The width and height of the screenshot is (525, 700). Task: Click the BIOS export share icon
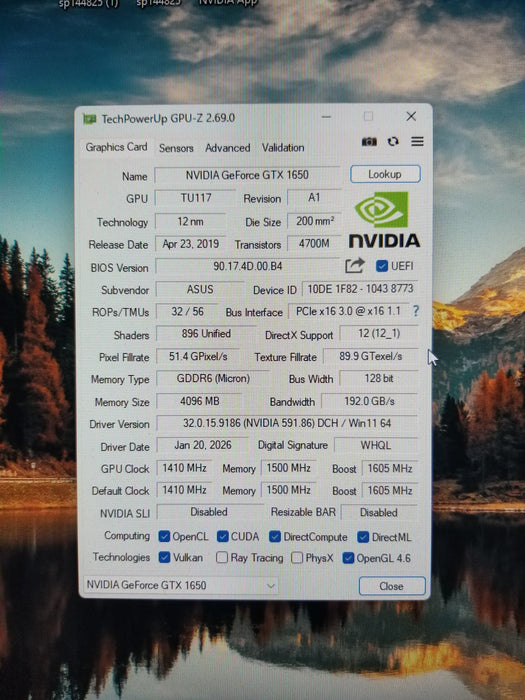coord(355,266)
